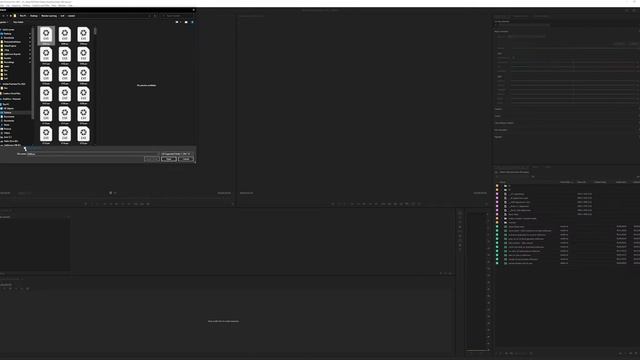
Task: Click the navigation pane scrollbar in dialog
Action: tap(33, 73)
